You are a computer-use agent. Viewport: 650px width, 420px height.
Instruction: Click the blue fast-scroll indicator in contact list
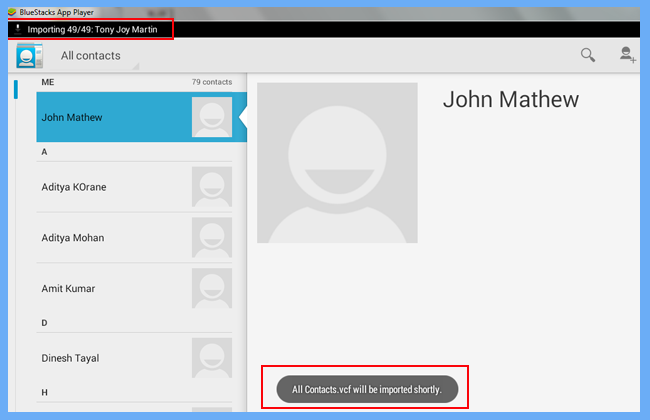[16, 90]
